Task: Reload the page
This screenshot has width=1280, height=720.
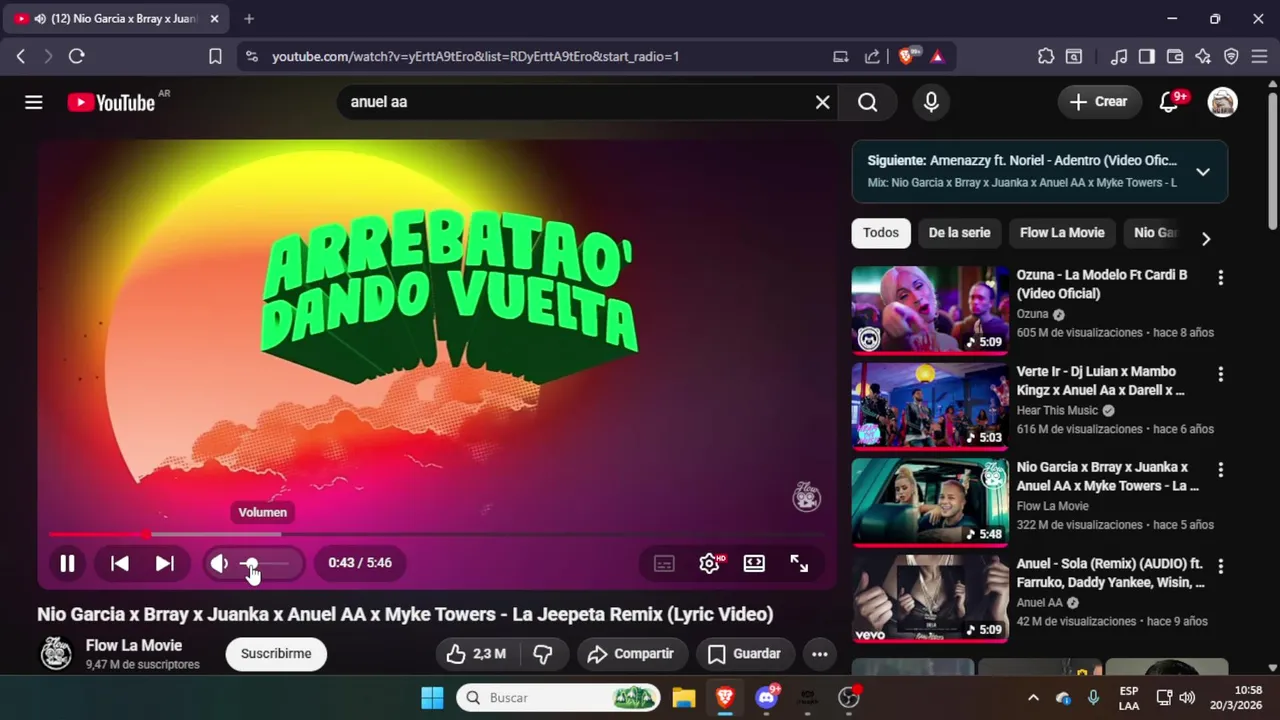Action: pos(76,57)
